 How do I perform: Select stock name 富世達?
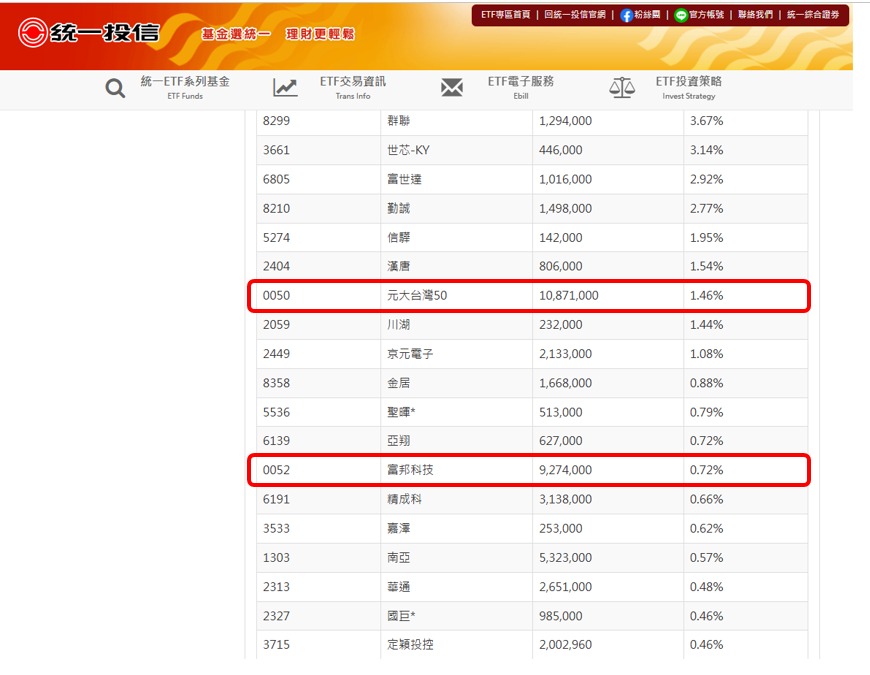[x=404, y=180]
